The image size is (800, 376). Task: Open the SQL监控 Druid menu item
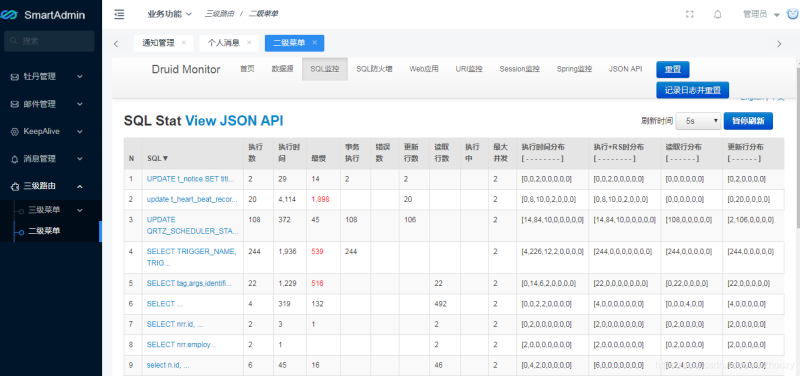point(324,69)
